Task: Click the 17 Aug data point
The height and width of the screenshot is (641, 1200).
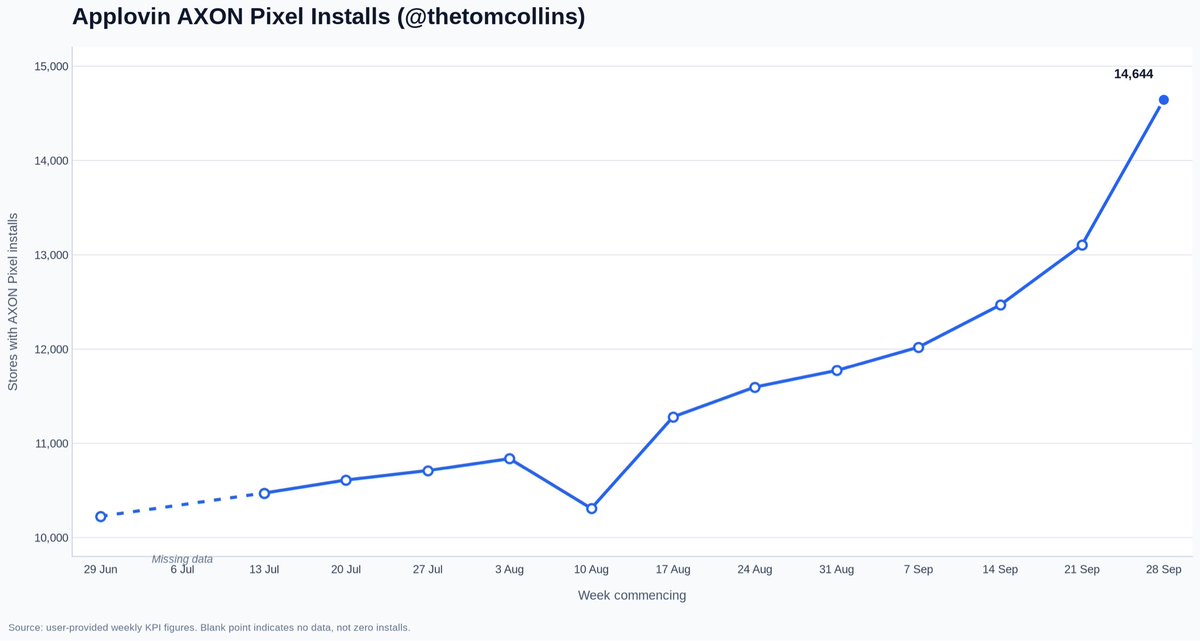Action: click(x=673, y=417)
